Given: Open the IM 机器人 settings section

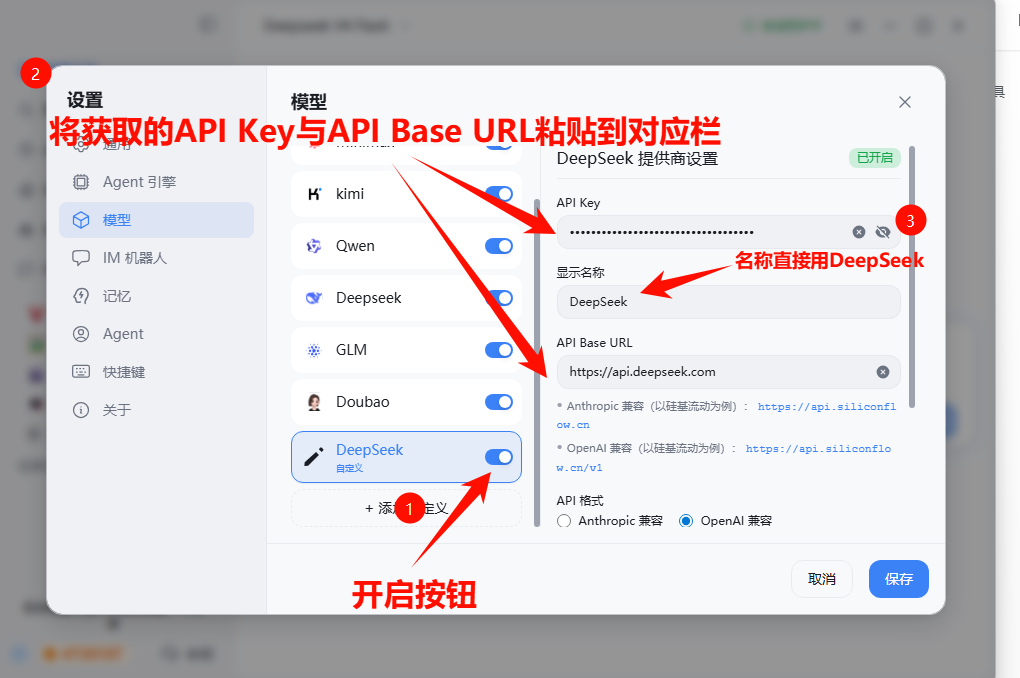Looking at the screenshot, I should click(x=156, y=258).
